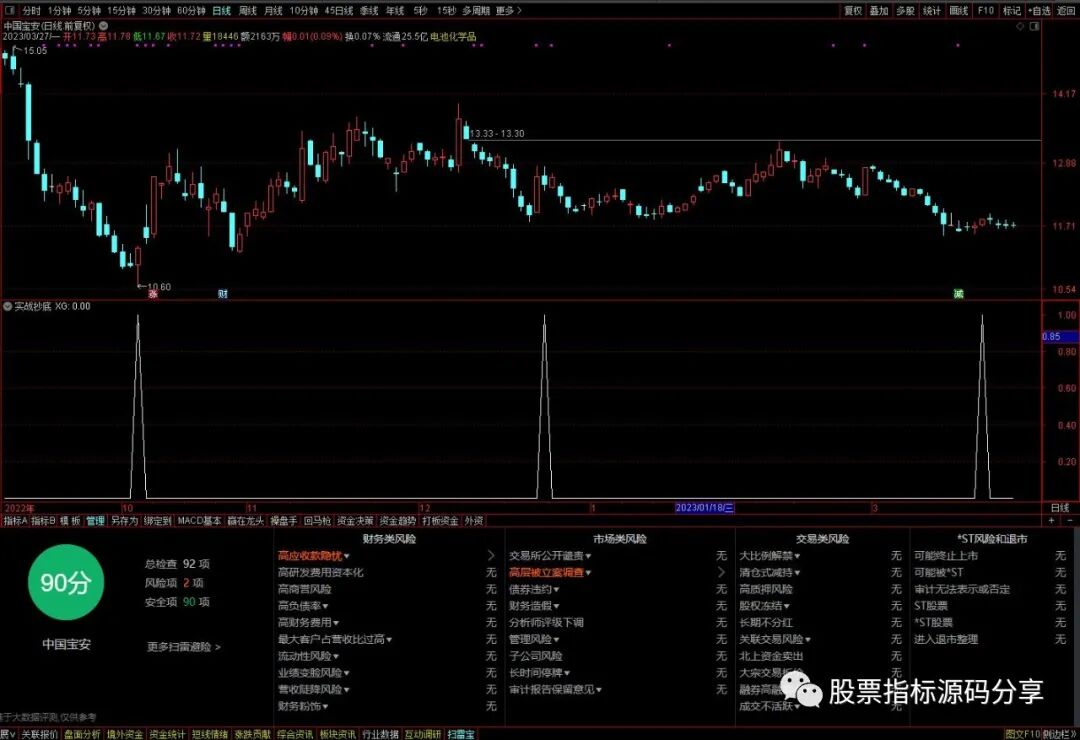Add stock via +自选 button

tap(1039, 10)
